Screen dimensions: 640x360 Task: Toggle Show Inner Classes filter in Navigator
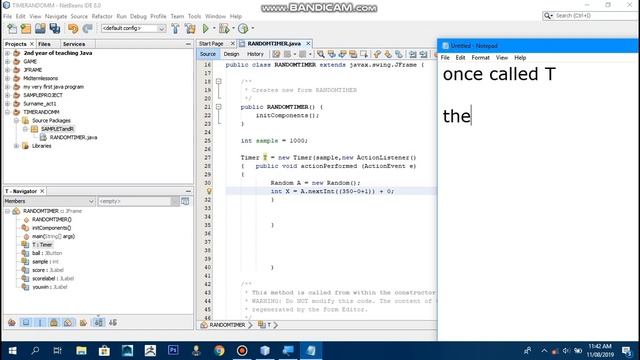pos(68,322)
